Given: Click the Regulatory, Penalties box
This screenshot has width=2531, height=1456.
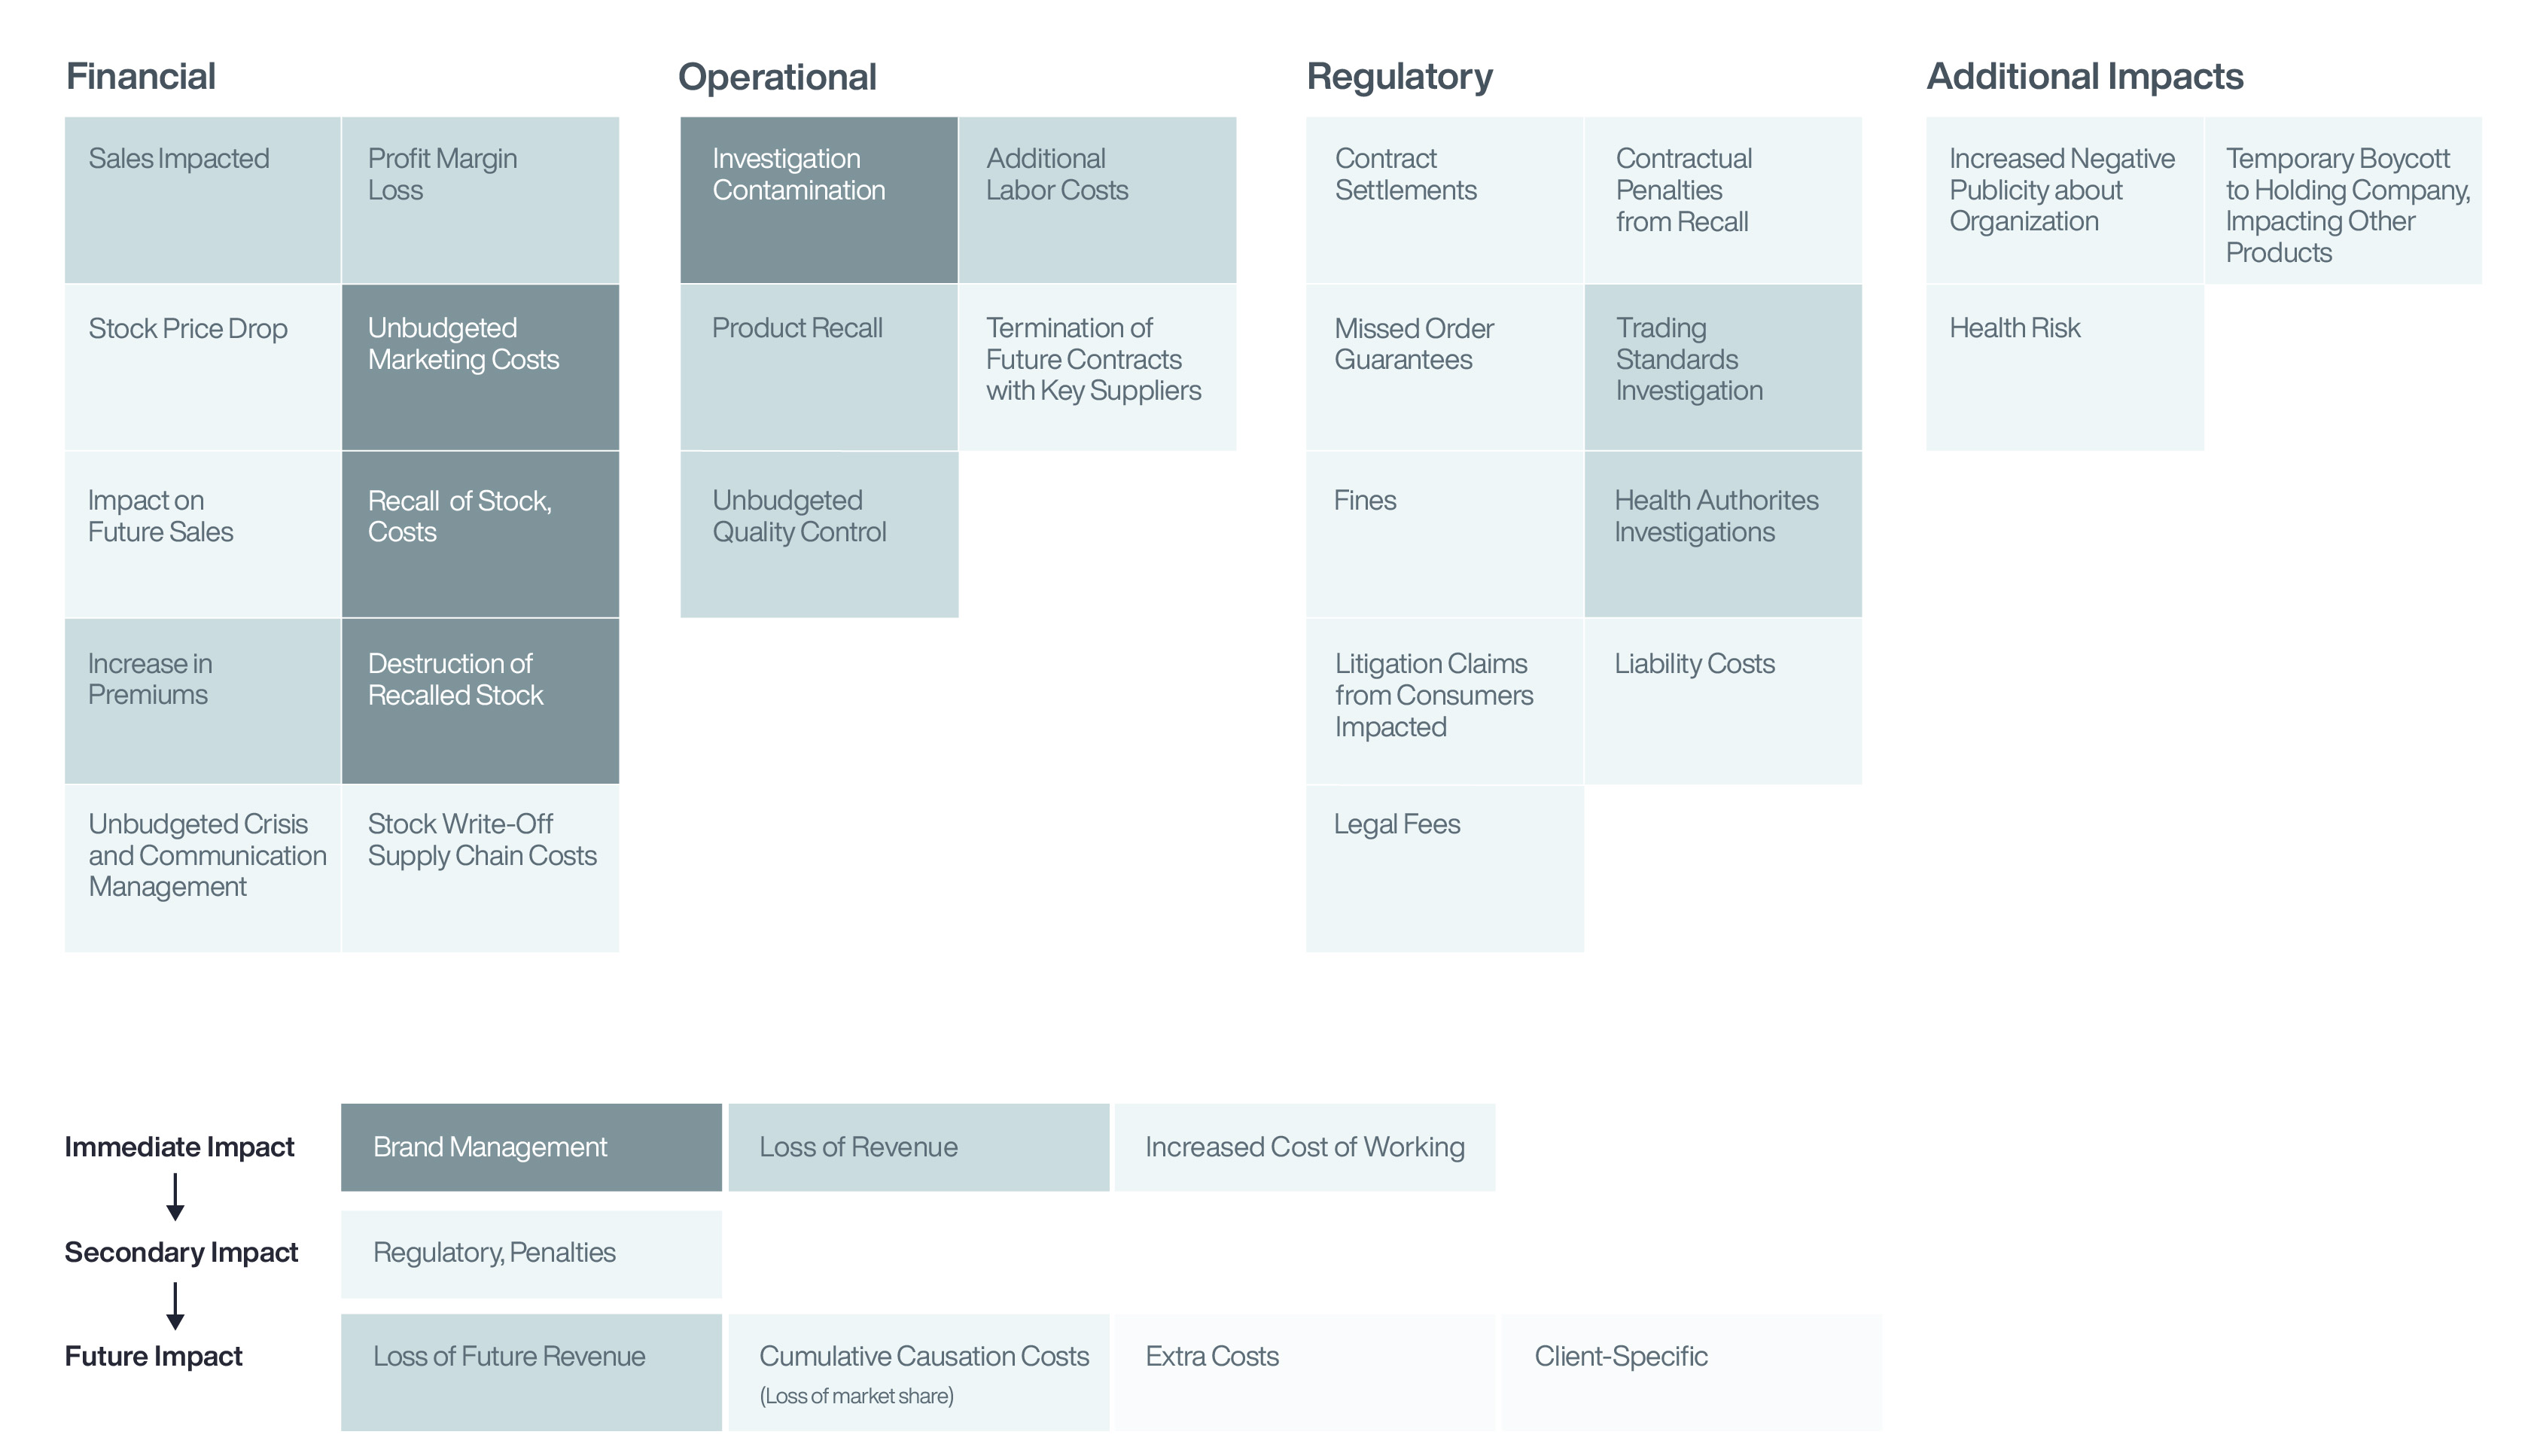Looking at the screenshot, I should [x=531, y=1254].
